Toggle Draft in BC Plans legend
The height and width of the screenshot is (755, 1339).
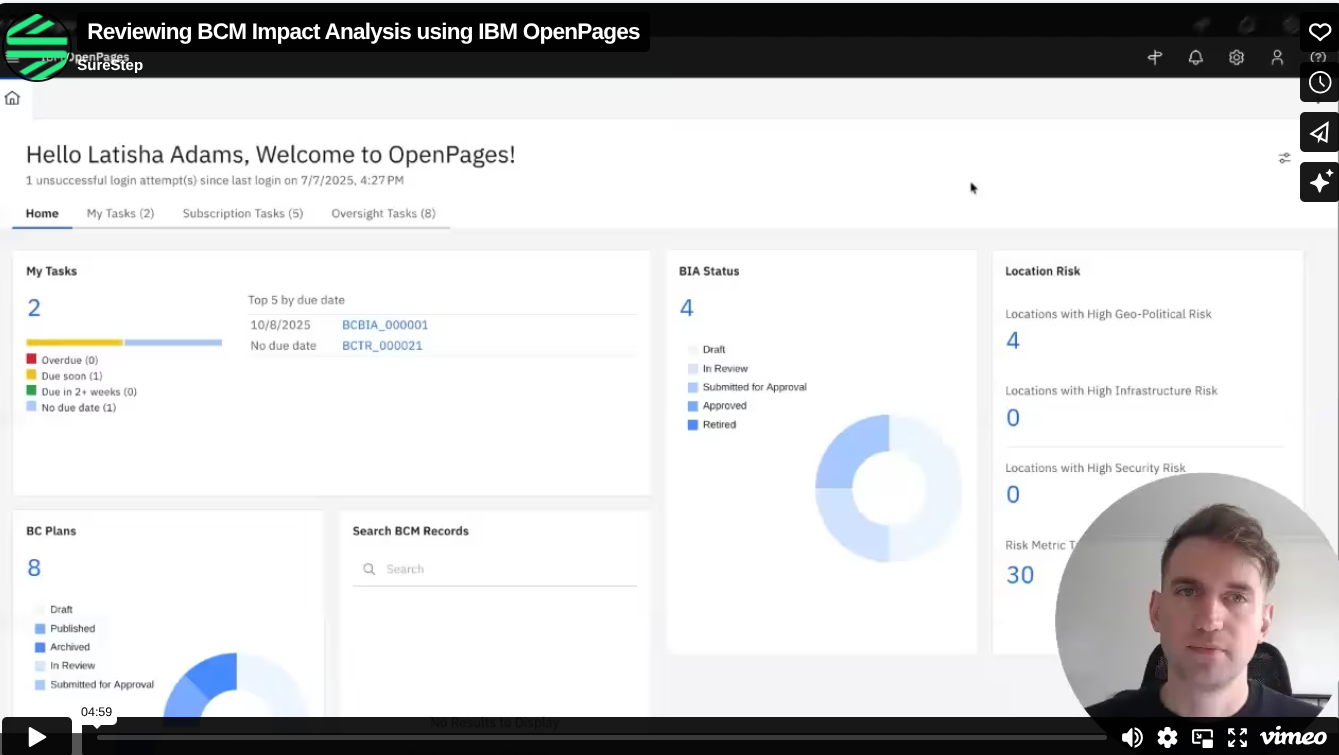pos(54,609)
